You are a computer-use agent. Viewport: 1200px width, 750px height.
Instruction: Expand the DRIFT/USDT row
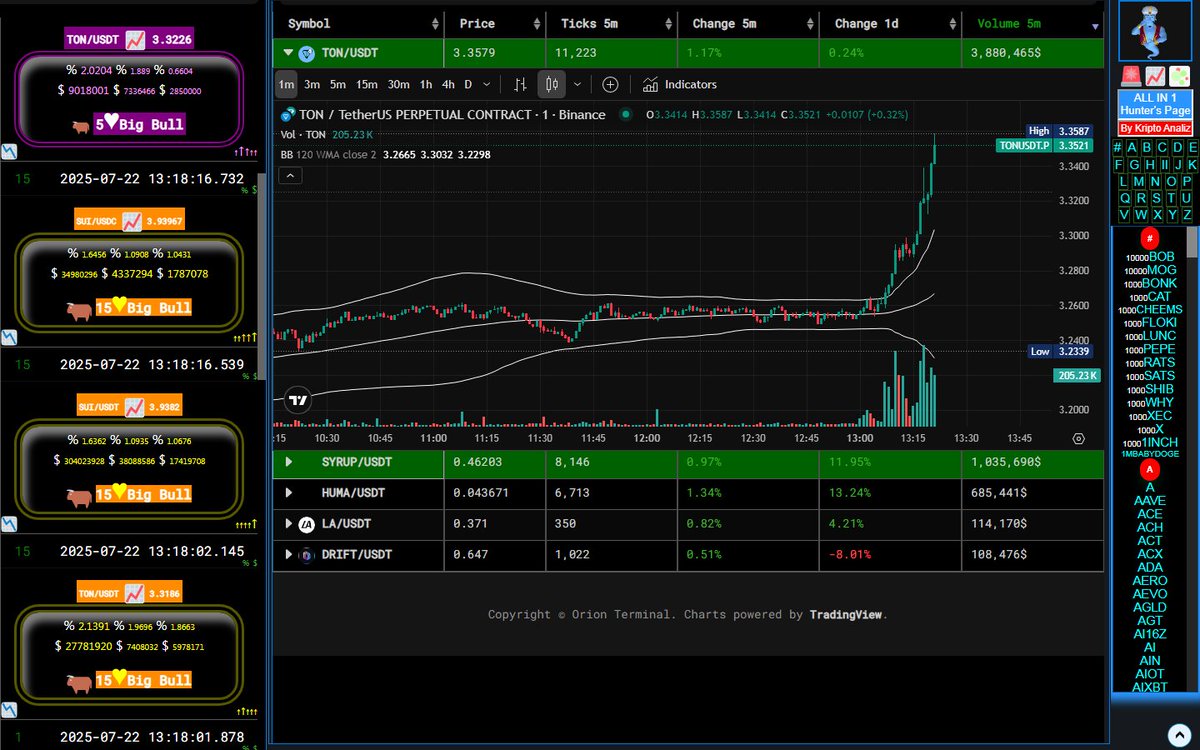point(289,554)
